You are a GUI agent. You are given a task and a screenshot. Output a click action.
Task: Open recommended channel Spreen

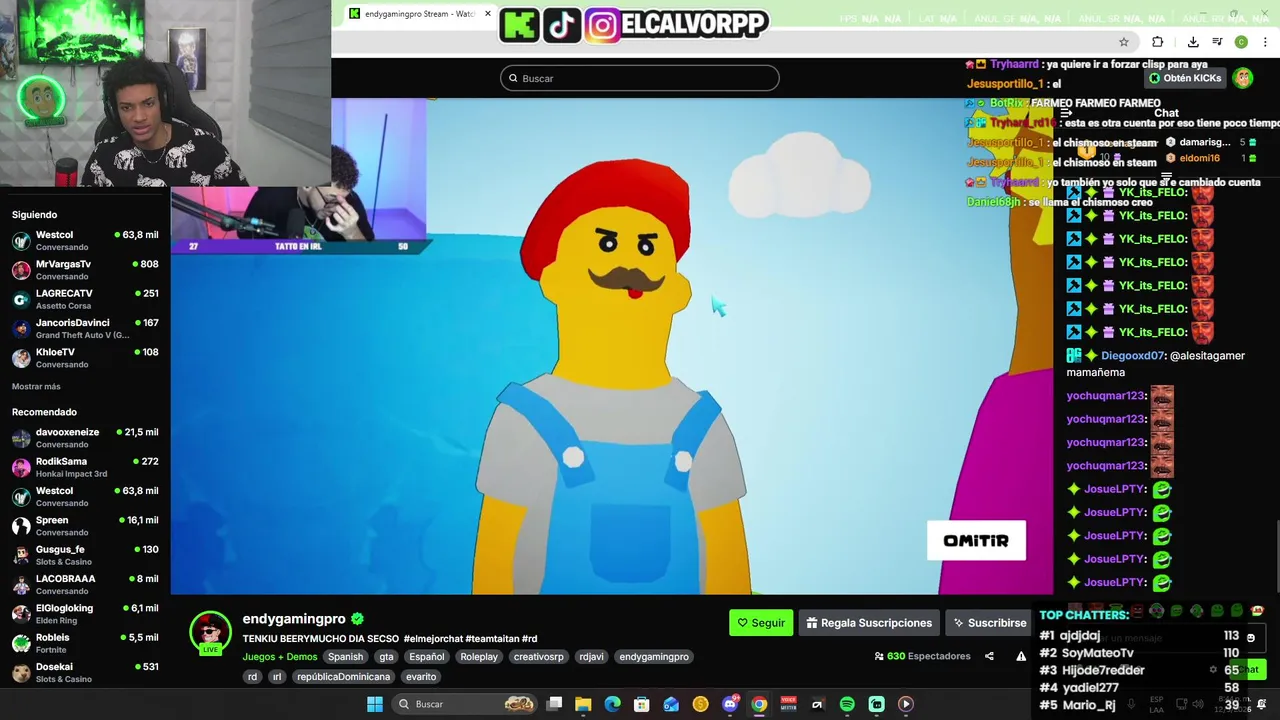pos(85,526)
